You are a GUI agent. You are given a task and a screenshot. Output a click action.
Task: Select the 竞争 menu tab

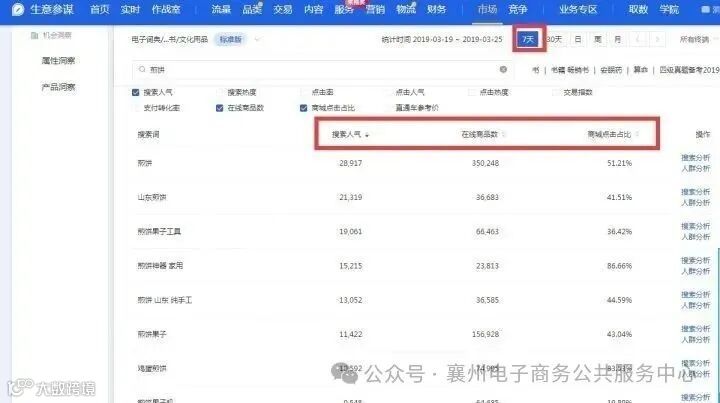click(x=518, y=9)
